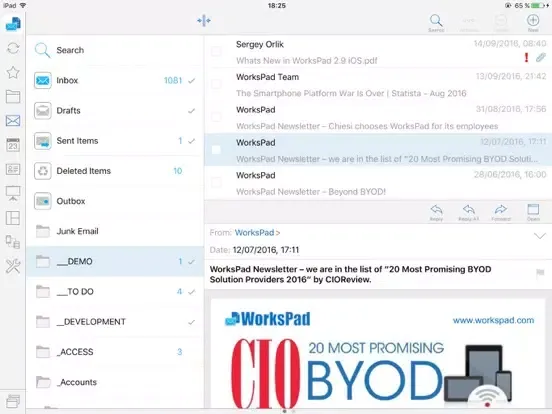
Task: Check the box for Sergey Orlik email
Action: click(x=216, y=51)
